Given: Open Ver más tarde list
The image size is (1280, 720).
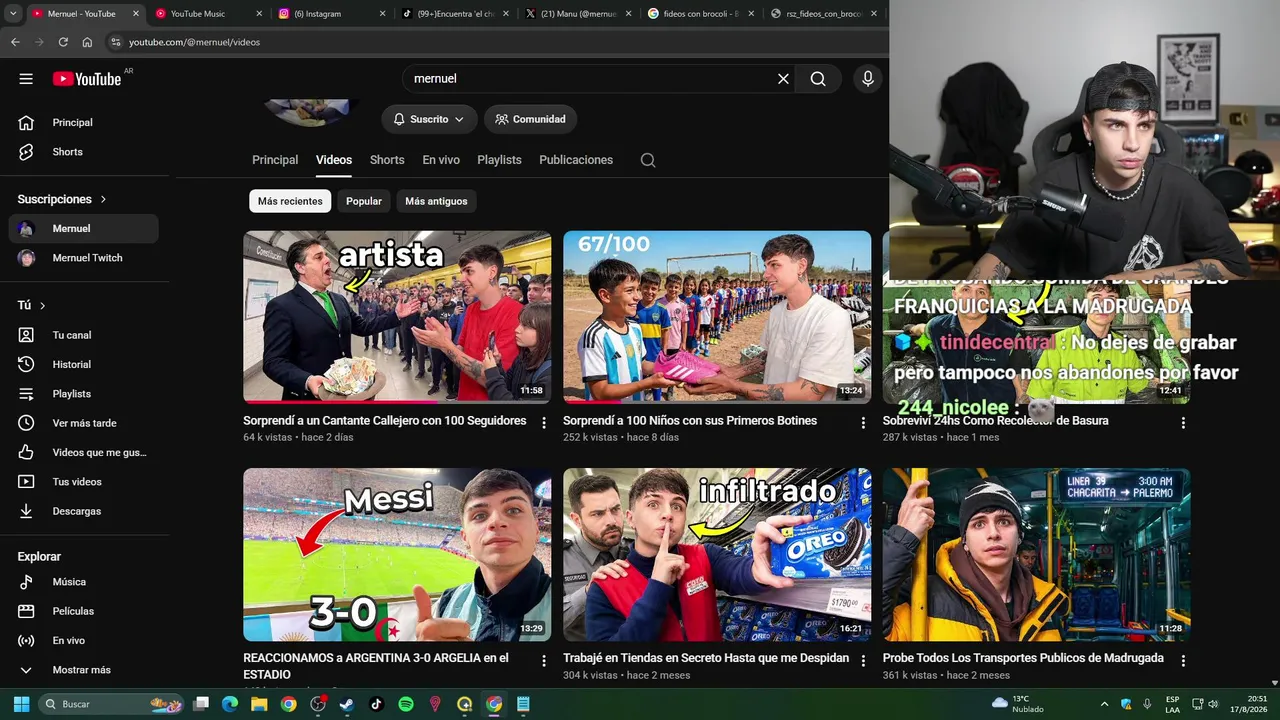Looking at the screenshot, I should [x=84, y=423].
